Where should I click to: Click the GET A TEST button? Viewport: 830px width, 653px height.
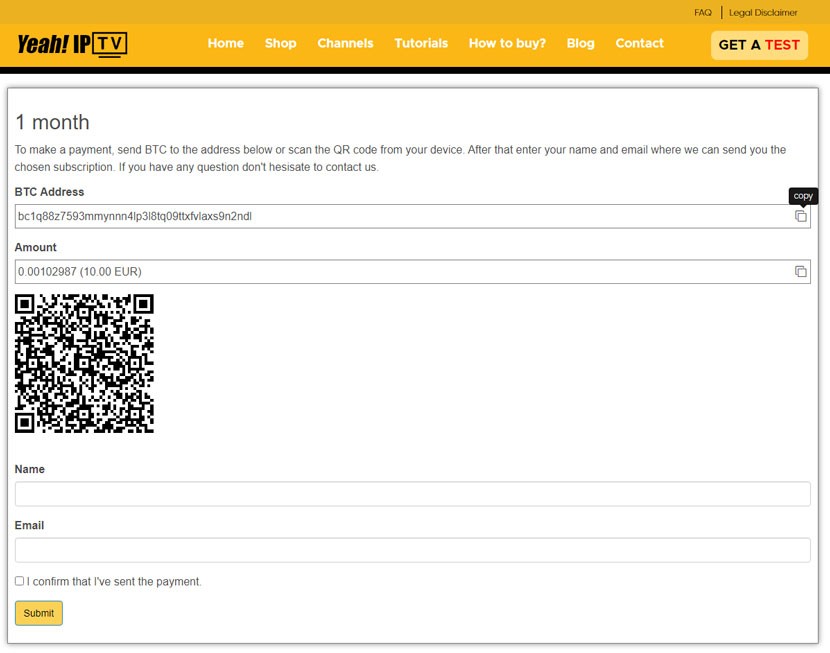tap(759, 45)
